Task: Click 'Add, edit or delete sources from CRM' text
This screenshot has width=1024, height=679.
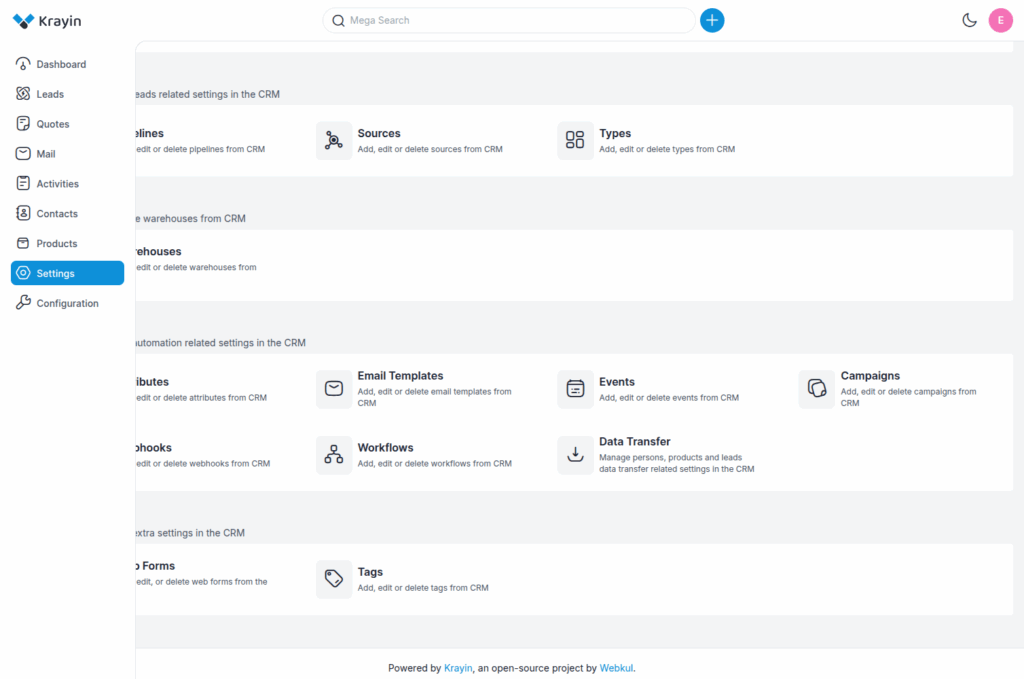Action: [430, 150]
